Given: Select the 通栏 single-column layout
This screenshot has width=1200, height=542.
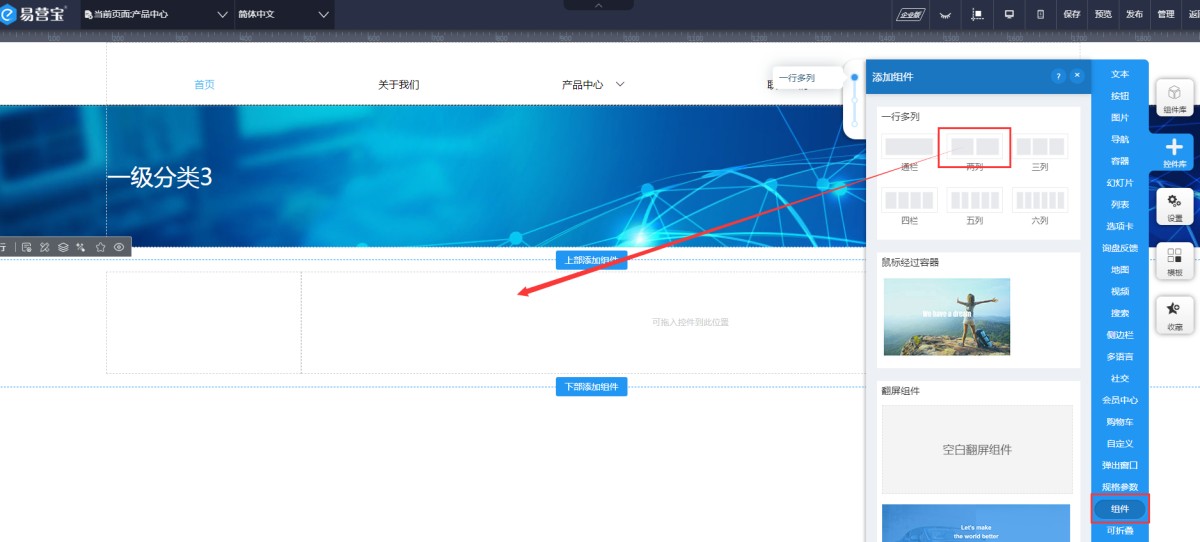Looking at the screenshot, I should click(x=909, y=147).
